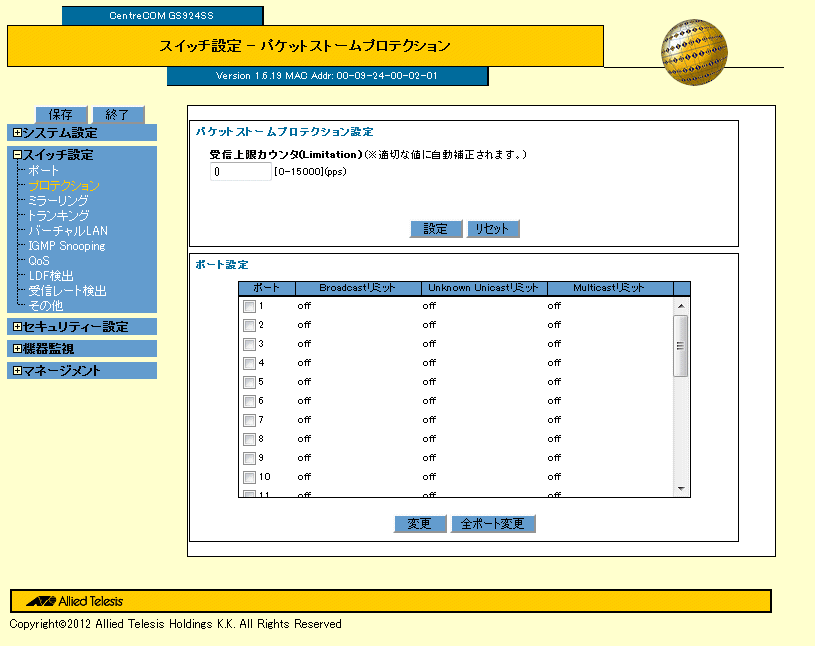Click port 1 Broadcast limit value off
This screenshot has height=646, width=815.
304,306
